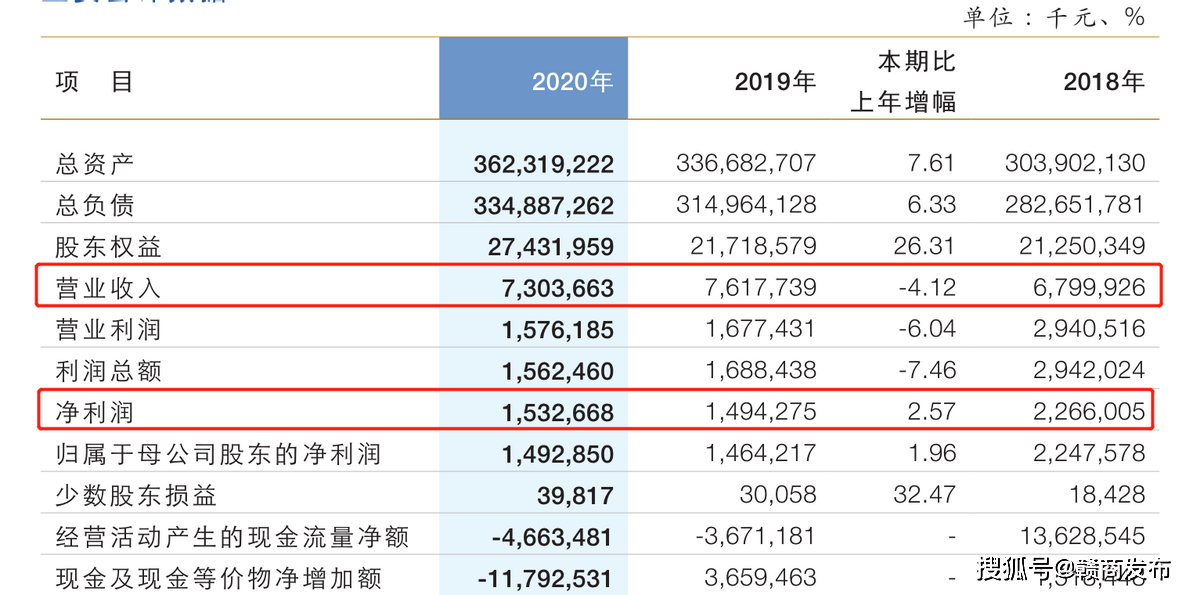This screenshot has width=1200, height=595.
Task: Click the value 21,250,349
Action: pos(1082,245)
